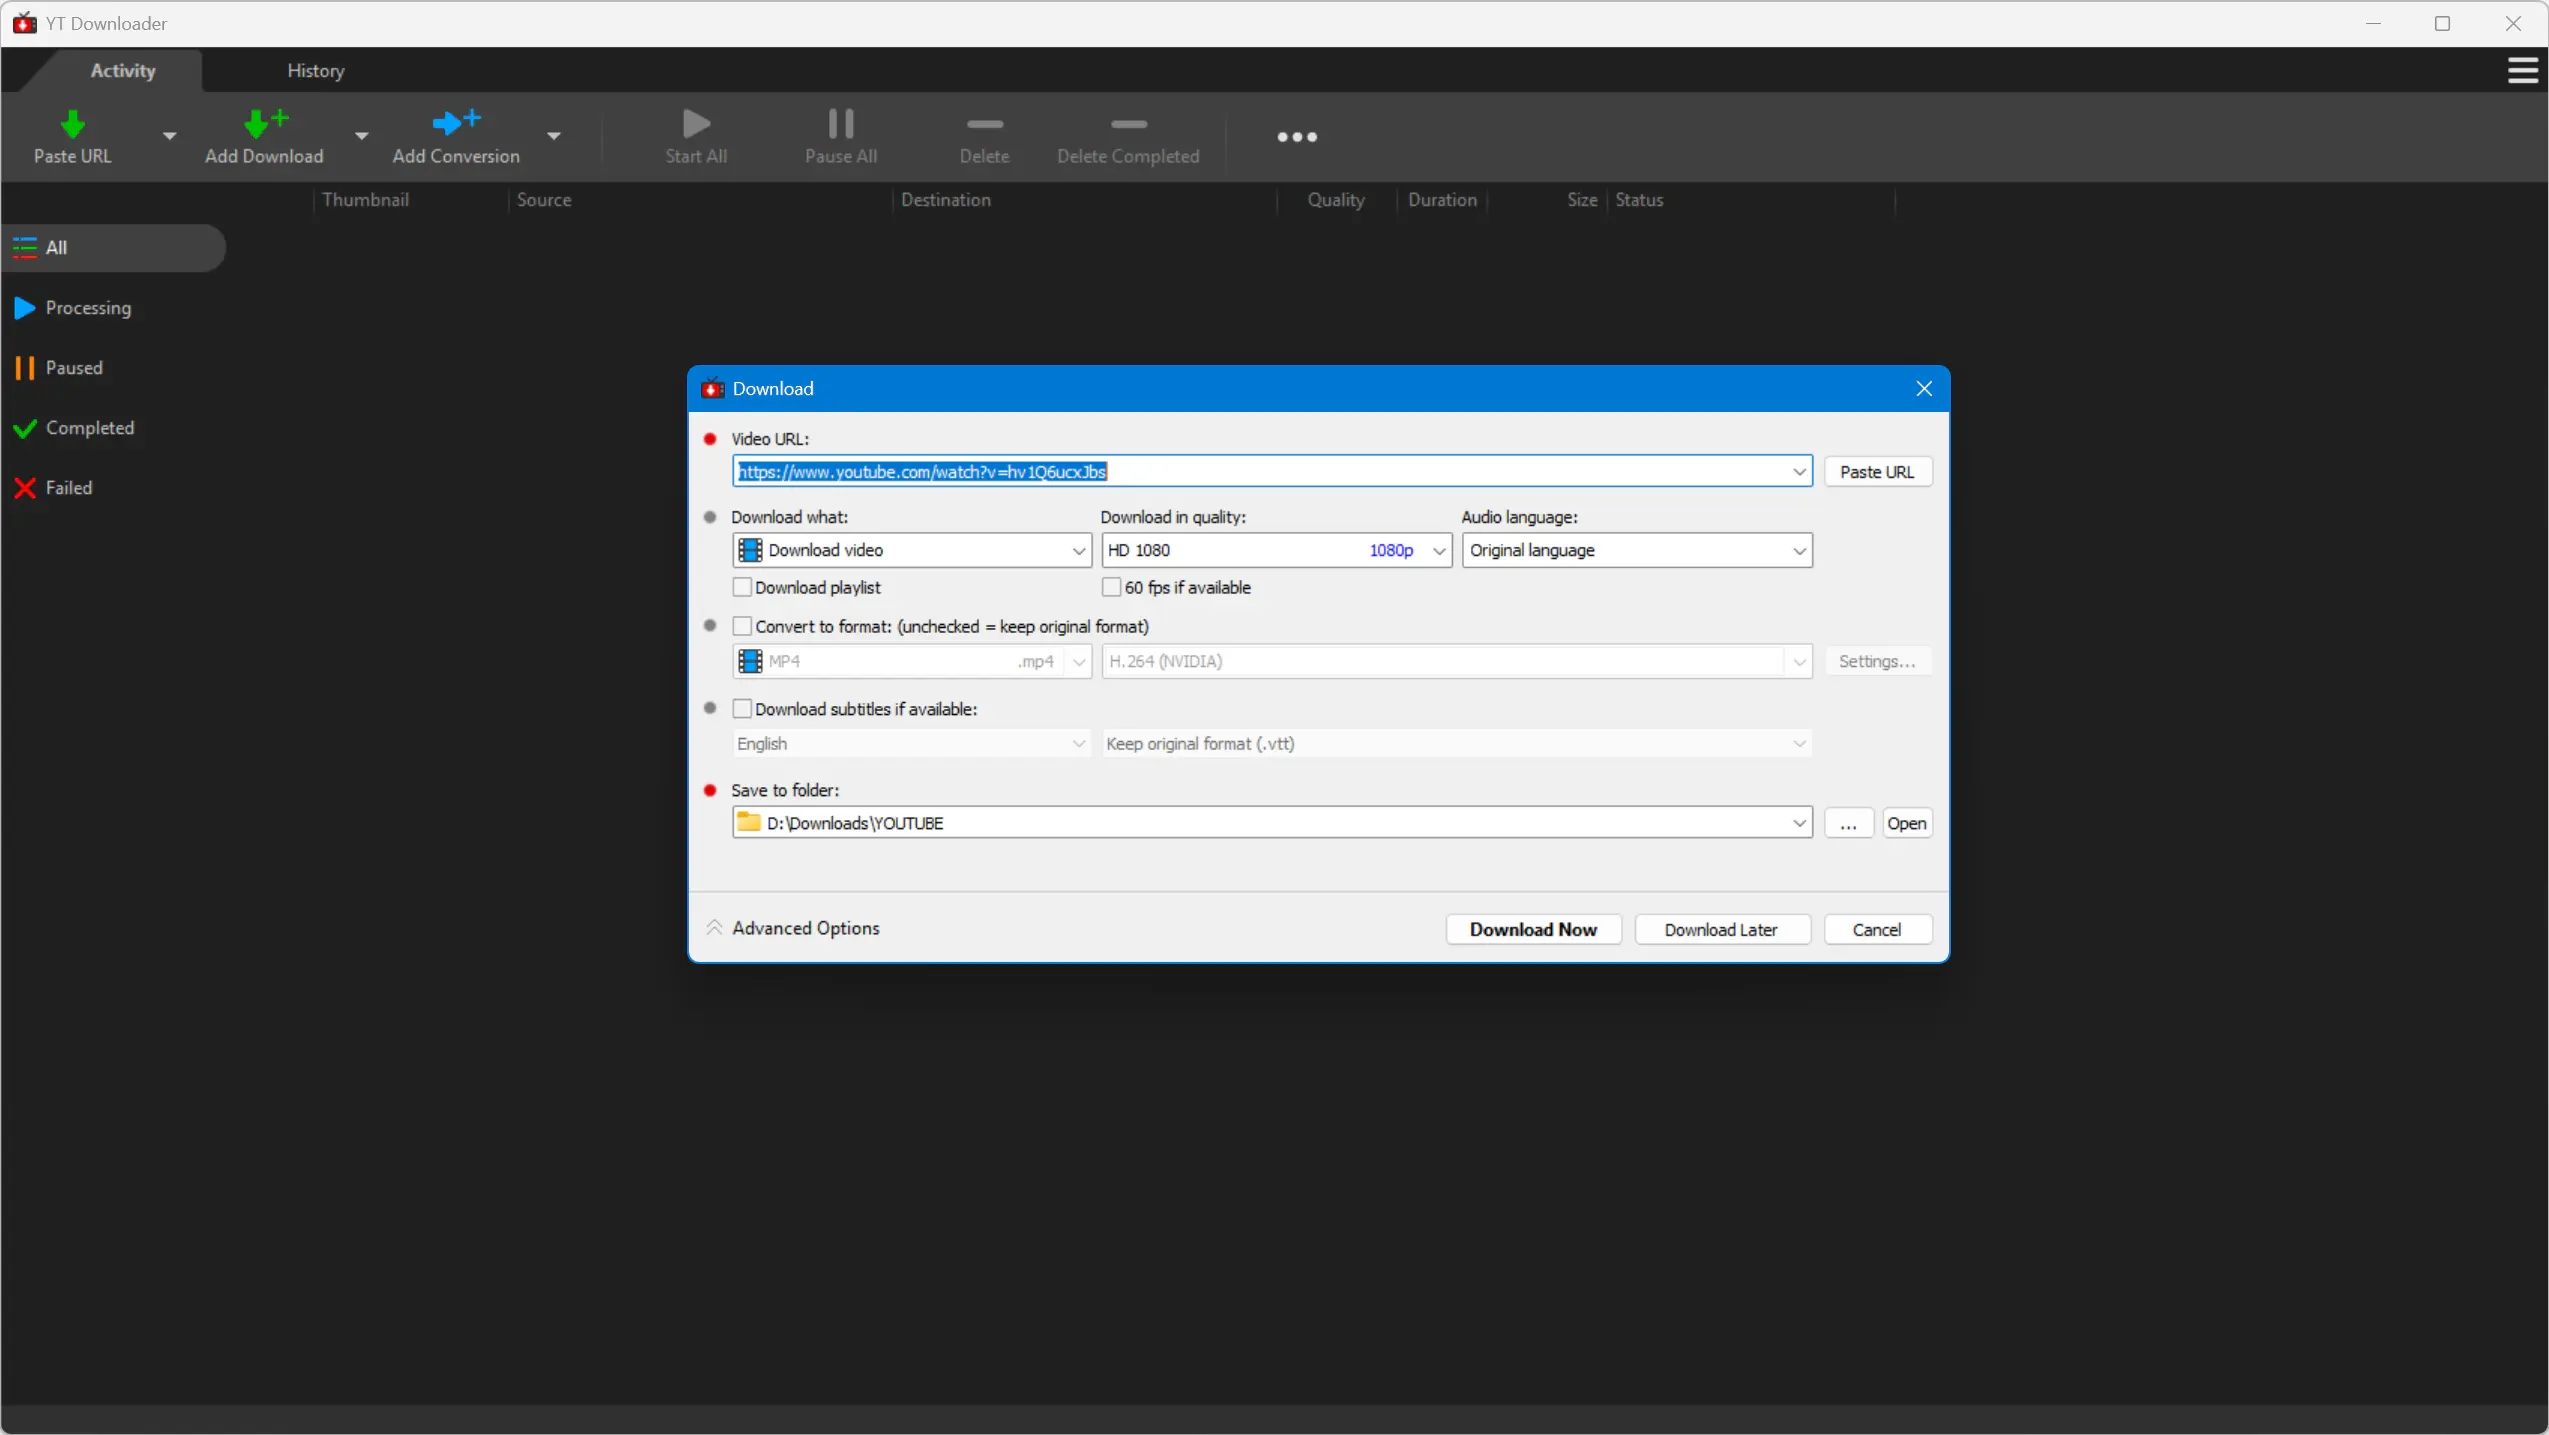Open the hamburger menu icon
The height and width of the screenshot is (1435, 2549).
click(x=2522, y=71)
